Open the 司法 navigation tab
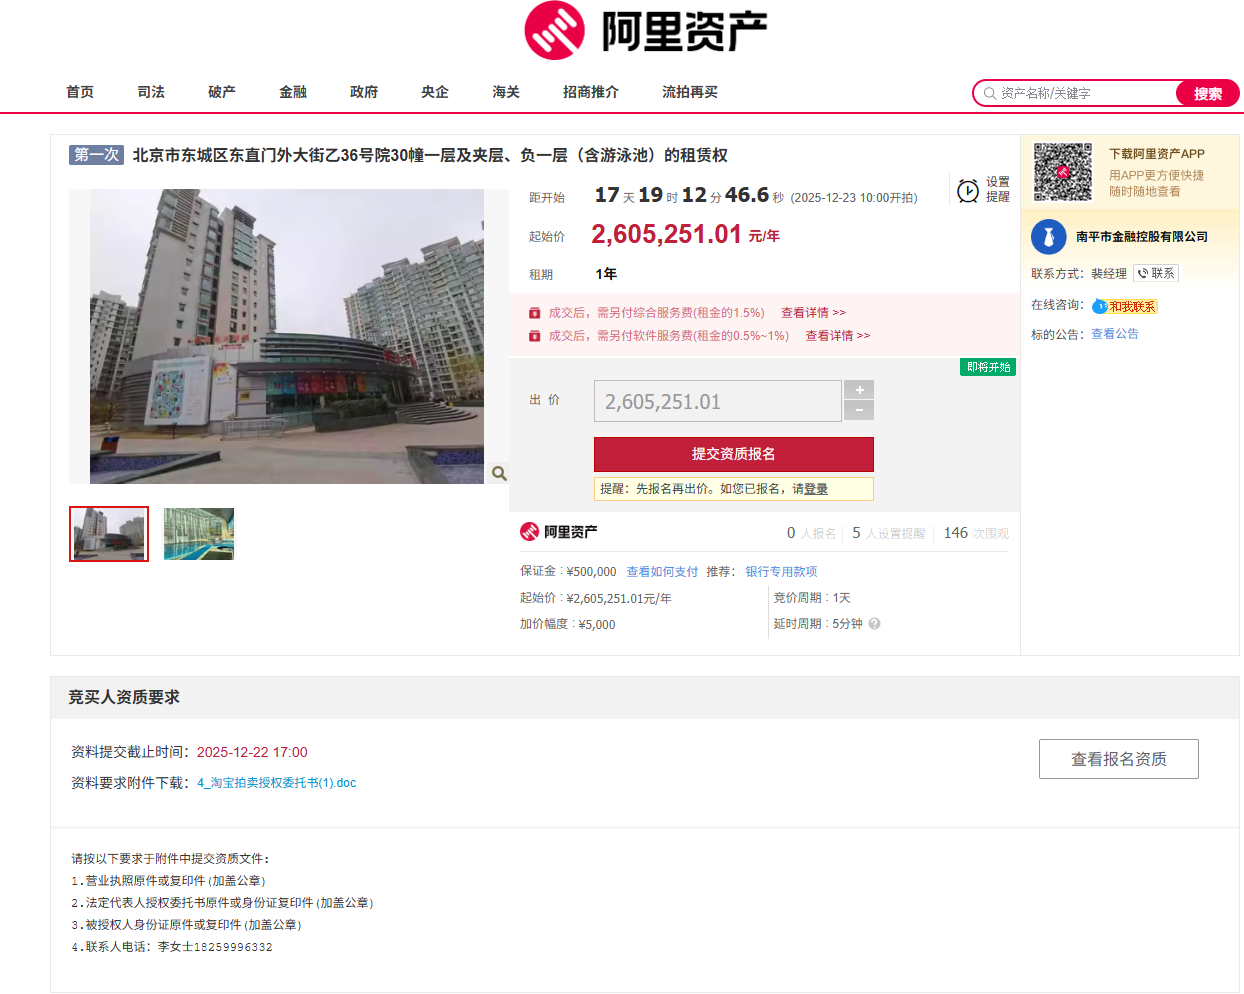 coord(151,92)
